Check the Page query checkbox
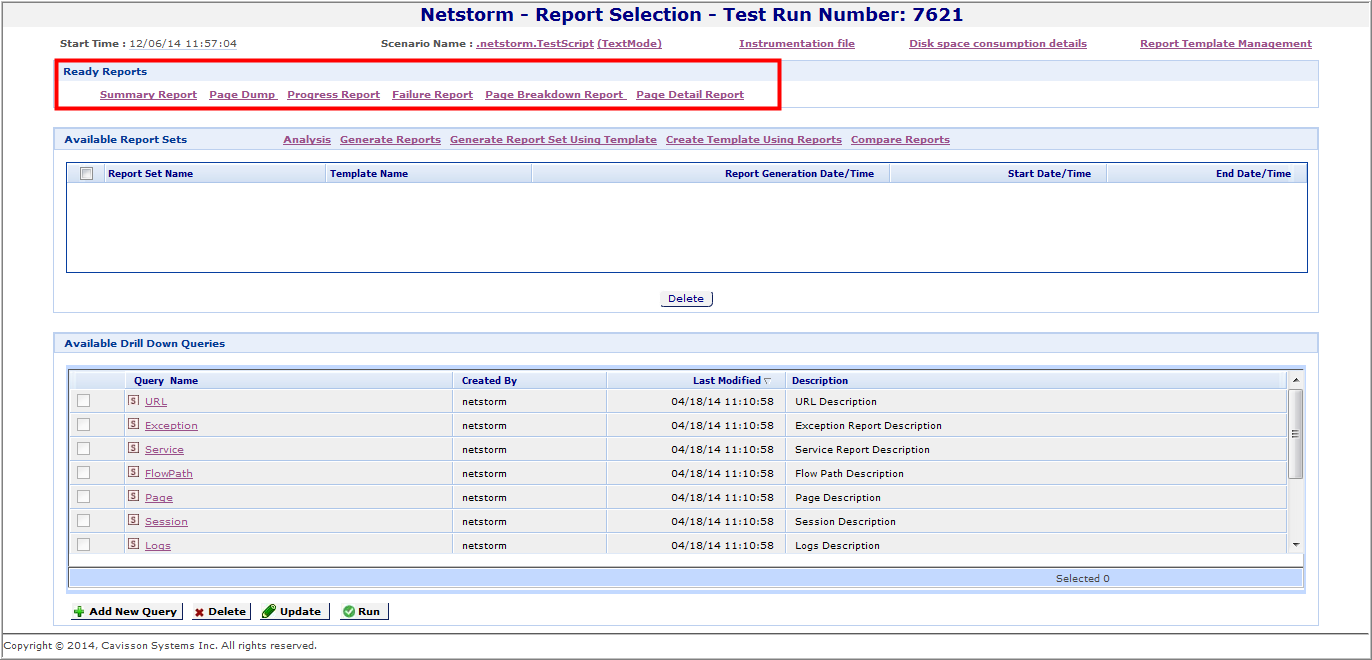The height and width of the screenshot is (660, 1372). point(84,497)
